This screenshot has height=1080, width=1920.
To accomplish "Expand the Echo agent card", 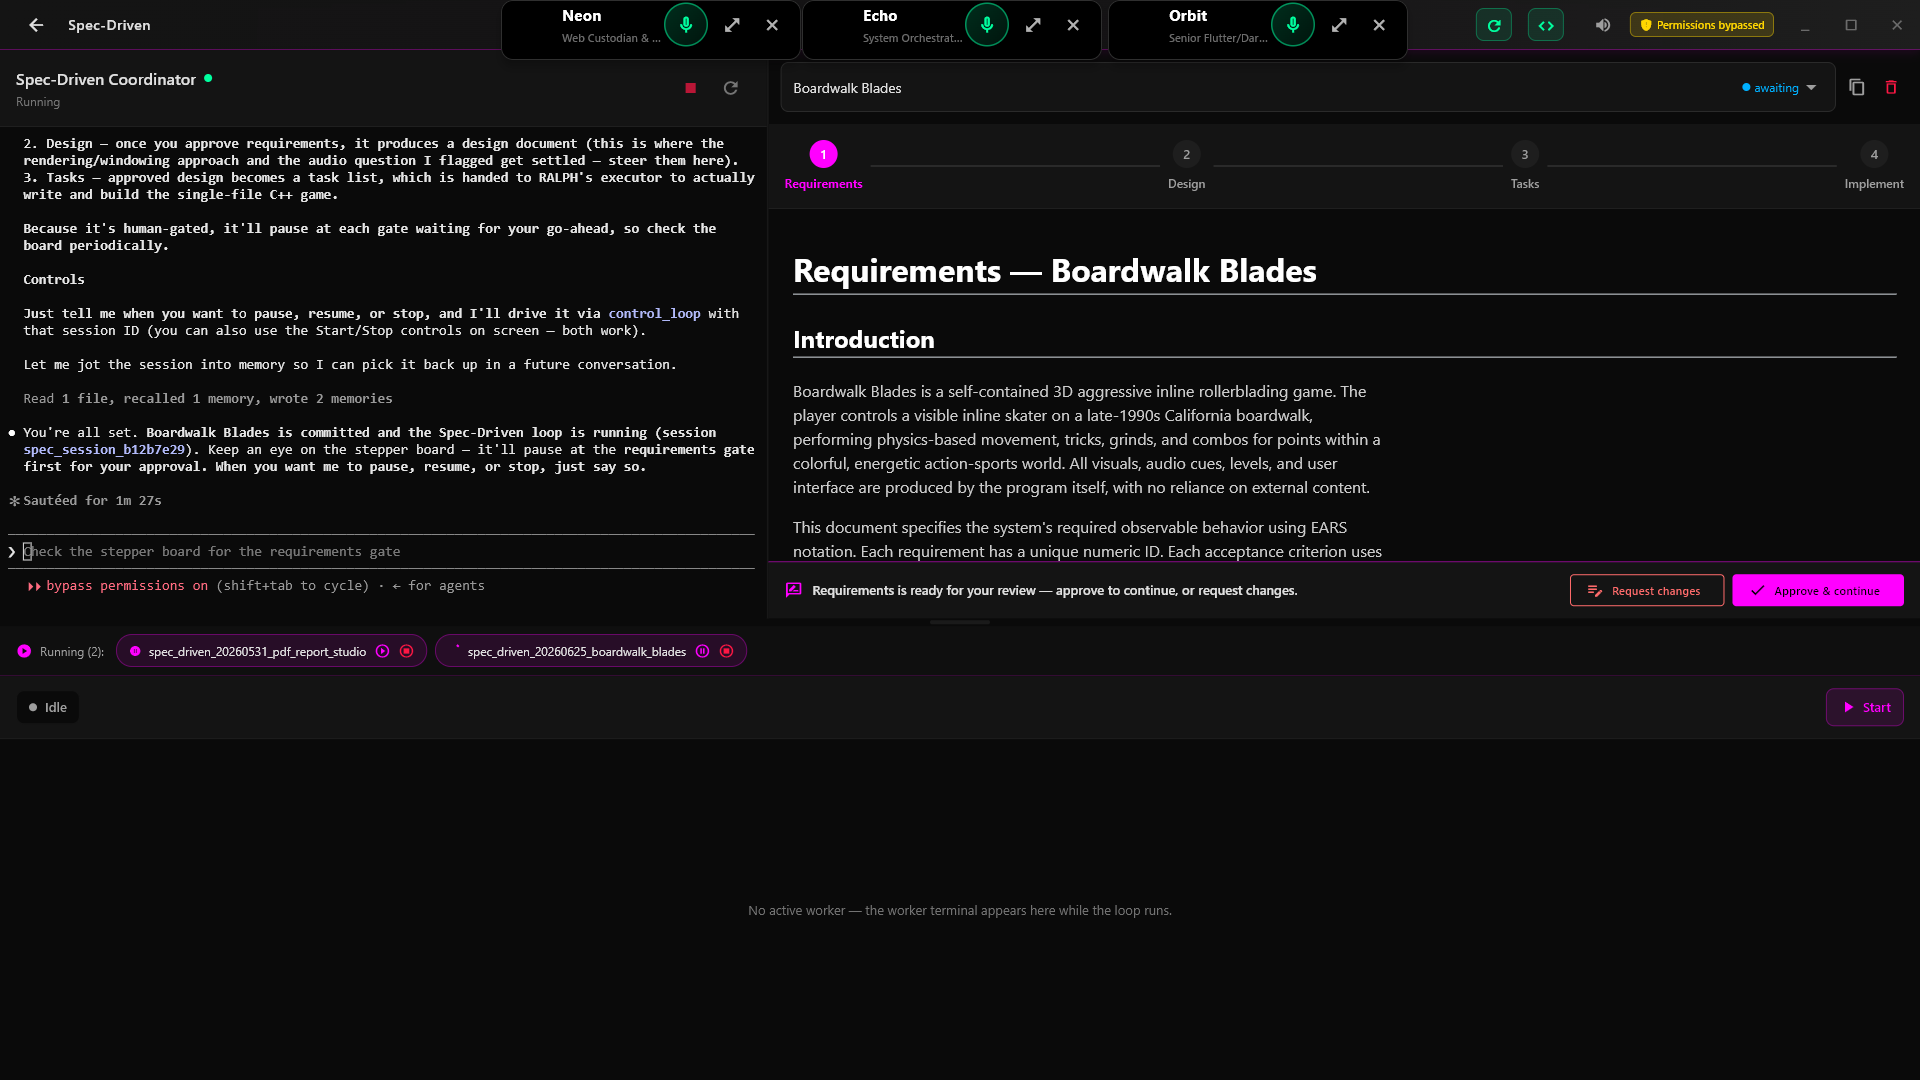I will (x=1033, y=25).
